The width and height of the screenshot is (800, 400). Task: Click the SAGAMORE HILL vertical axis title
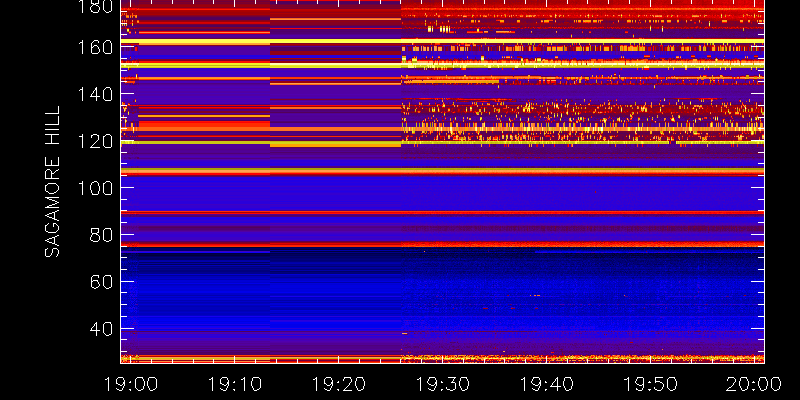coord(52,182)
